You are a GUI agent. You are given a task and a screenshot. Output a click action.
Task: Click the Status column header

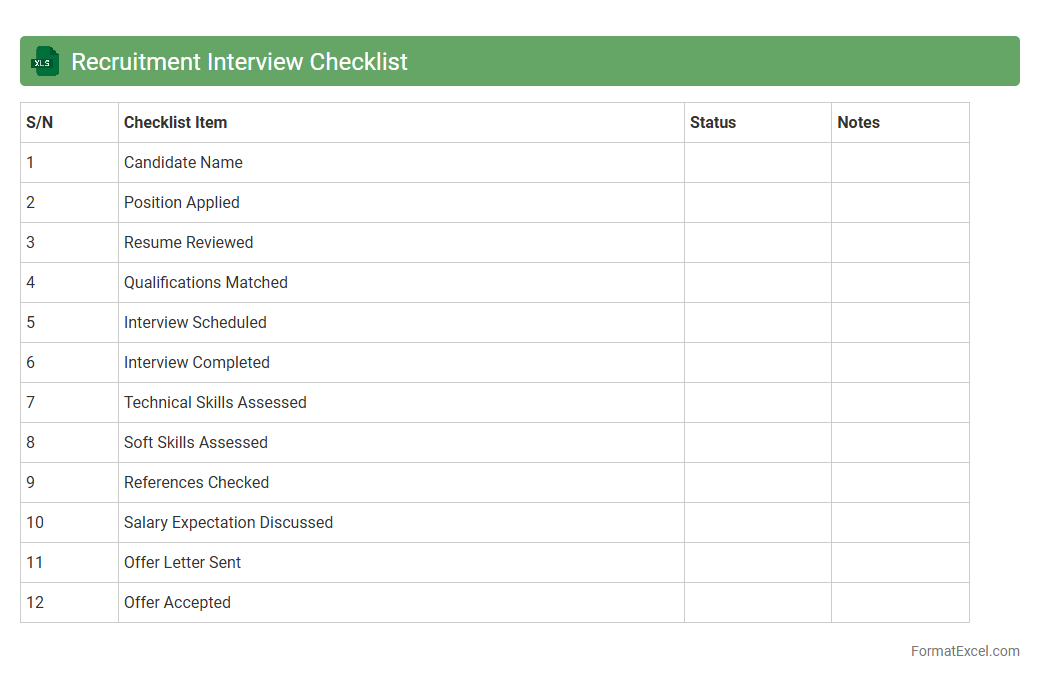713,123
